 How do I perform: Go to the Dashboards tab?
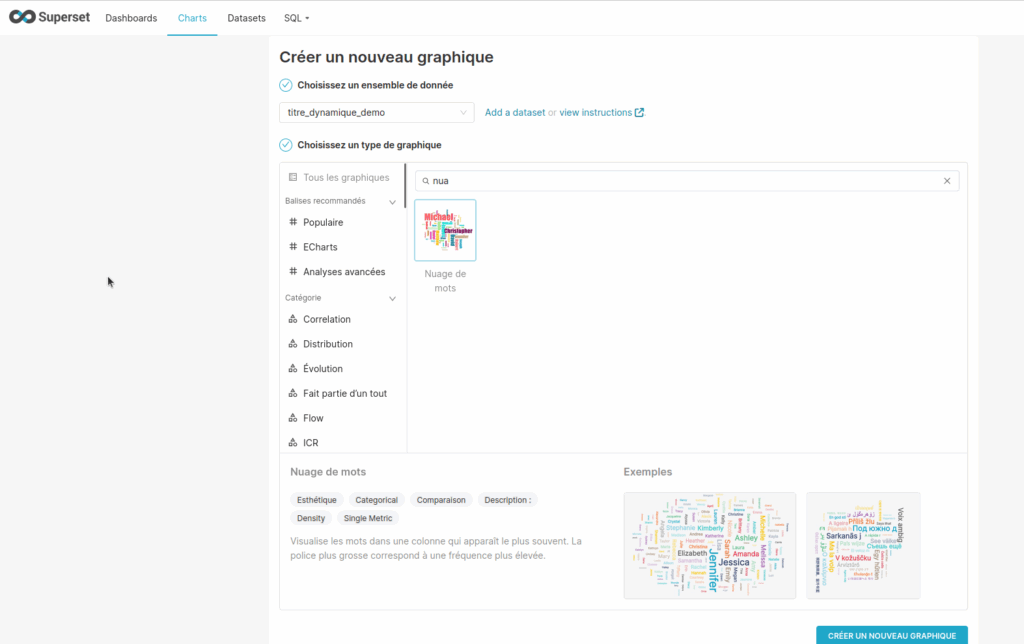pyautogui.click(x=131, y=18)
